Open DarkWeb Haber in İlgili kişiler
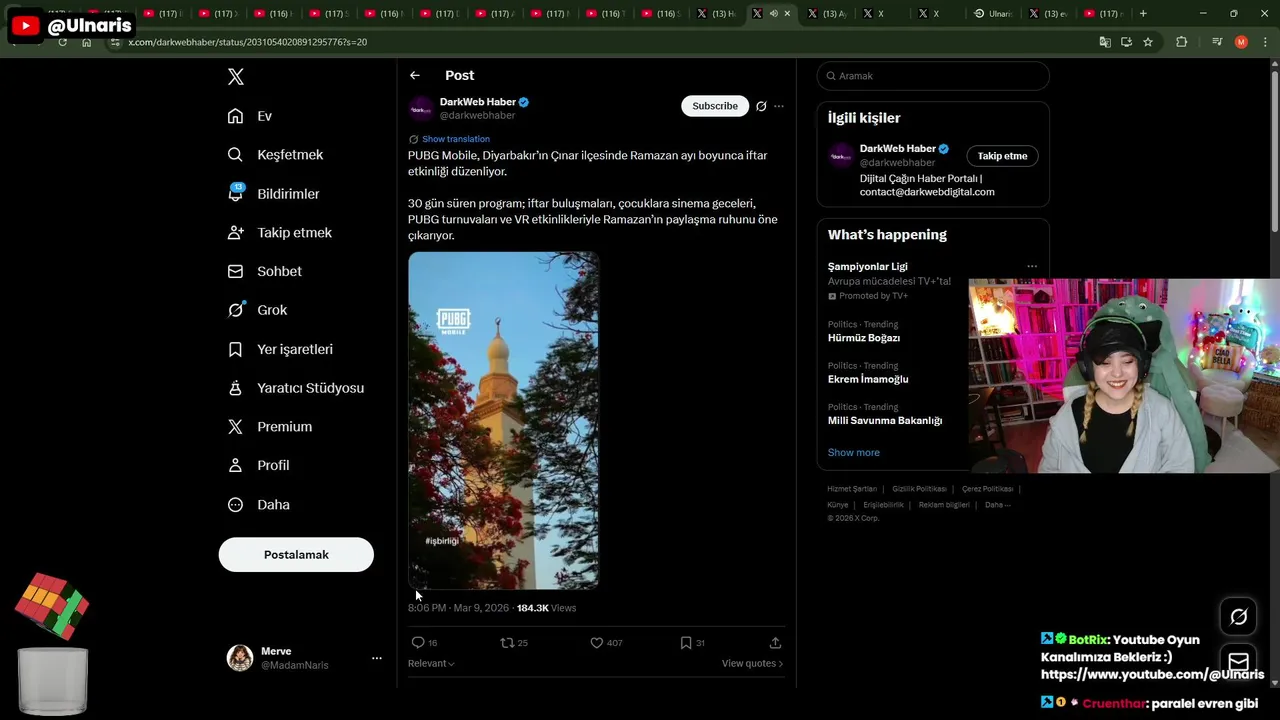The image size is (1280, 720). (x=898, y=149)
